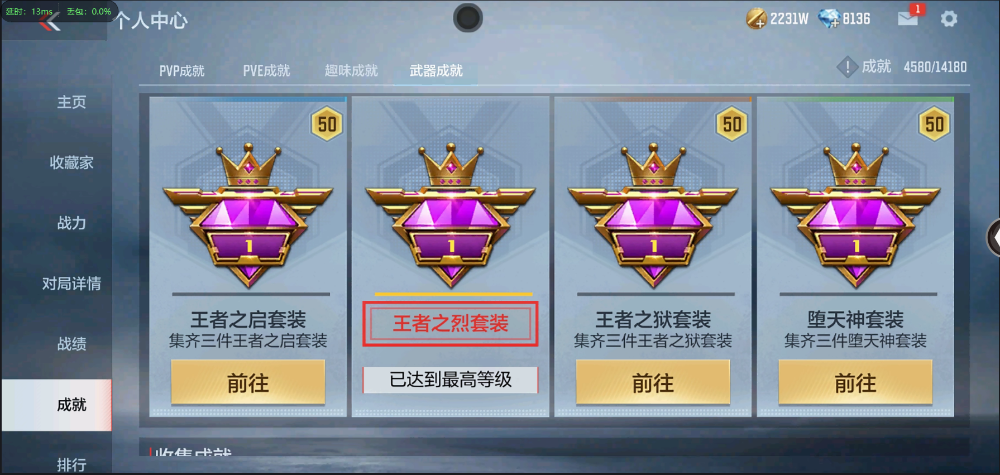Switch to PVE成就 tab

267,71
